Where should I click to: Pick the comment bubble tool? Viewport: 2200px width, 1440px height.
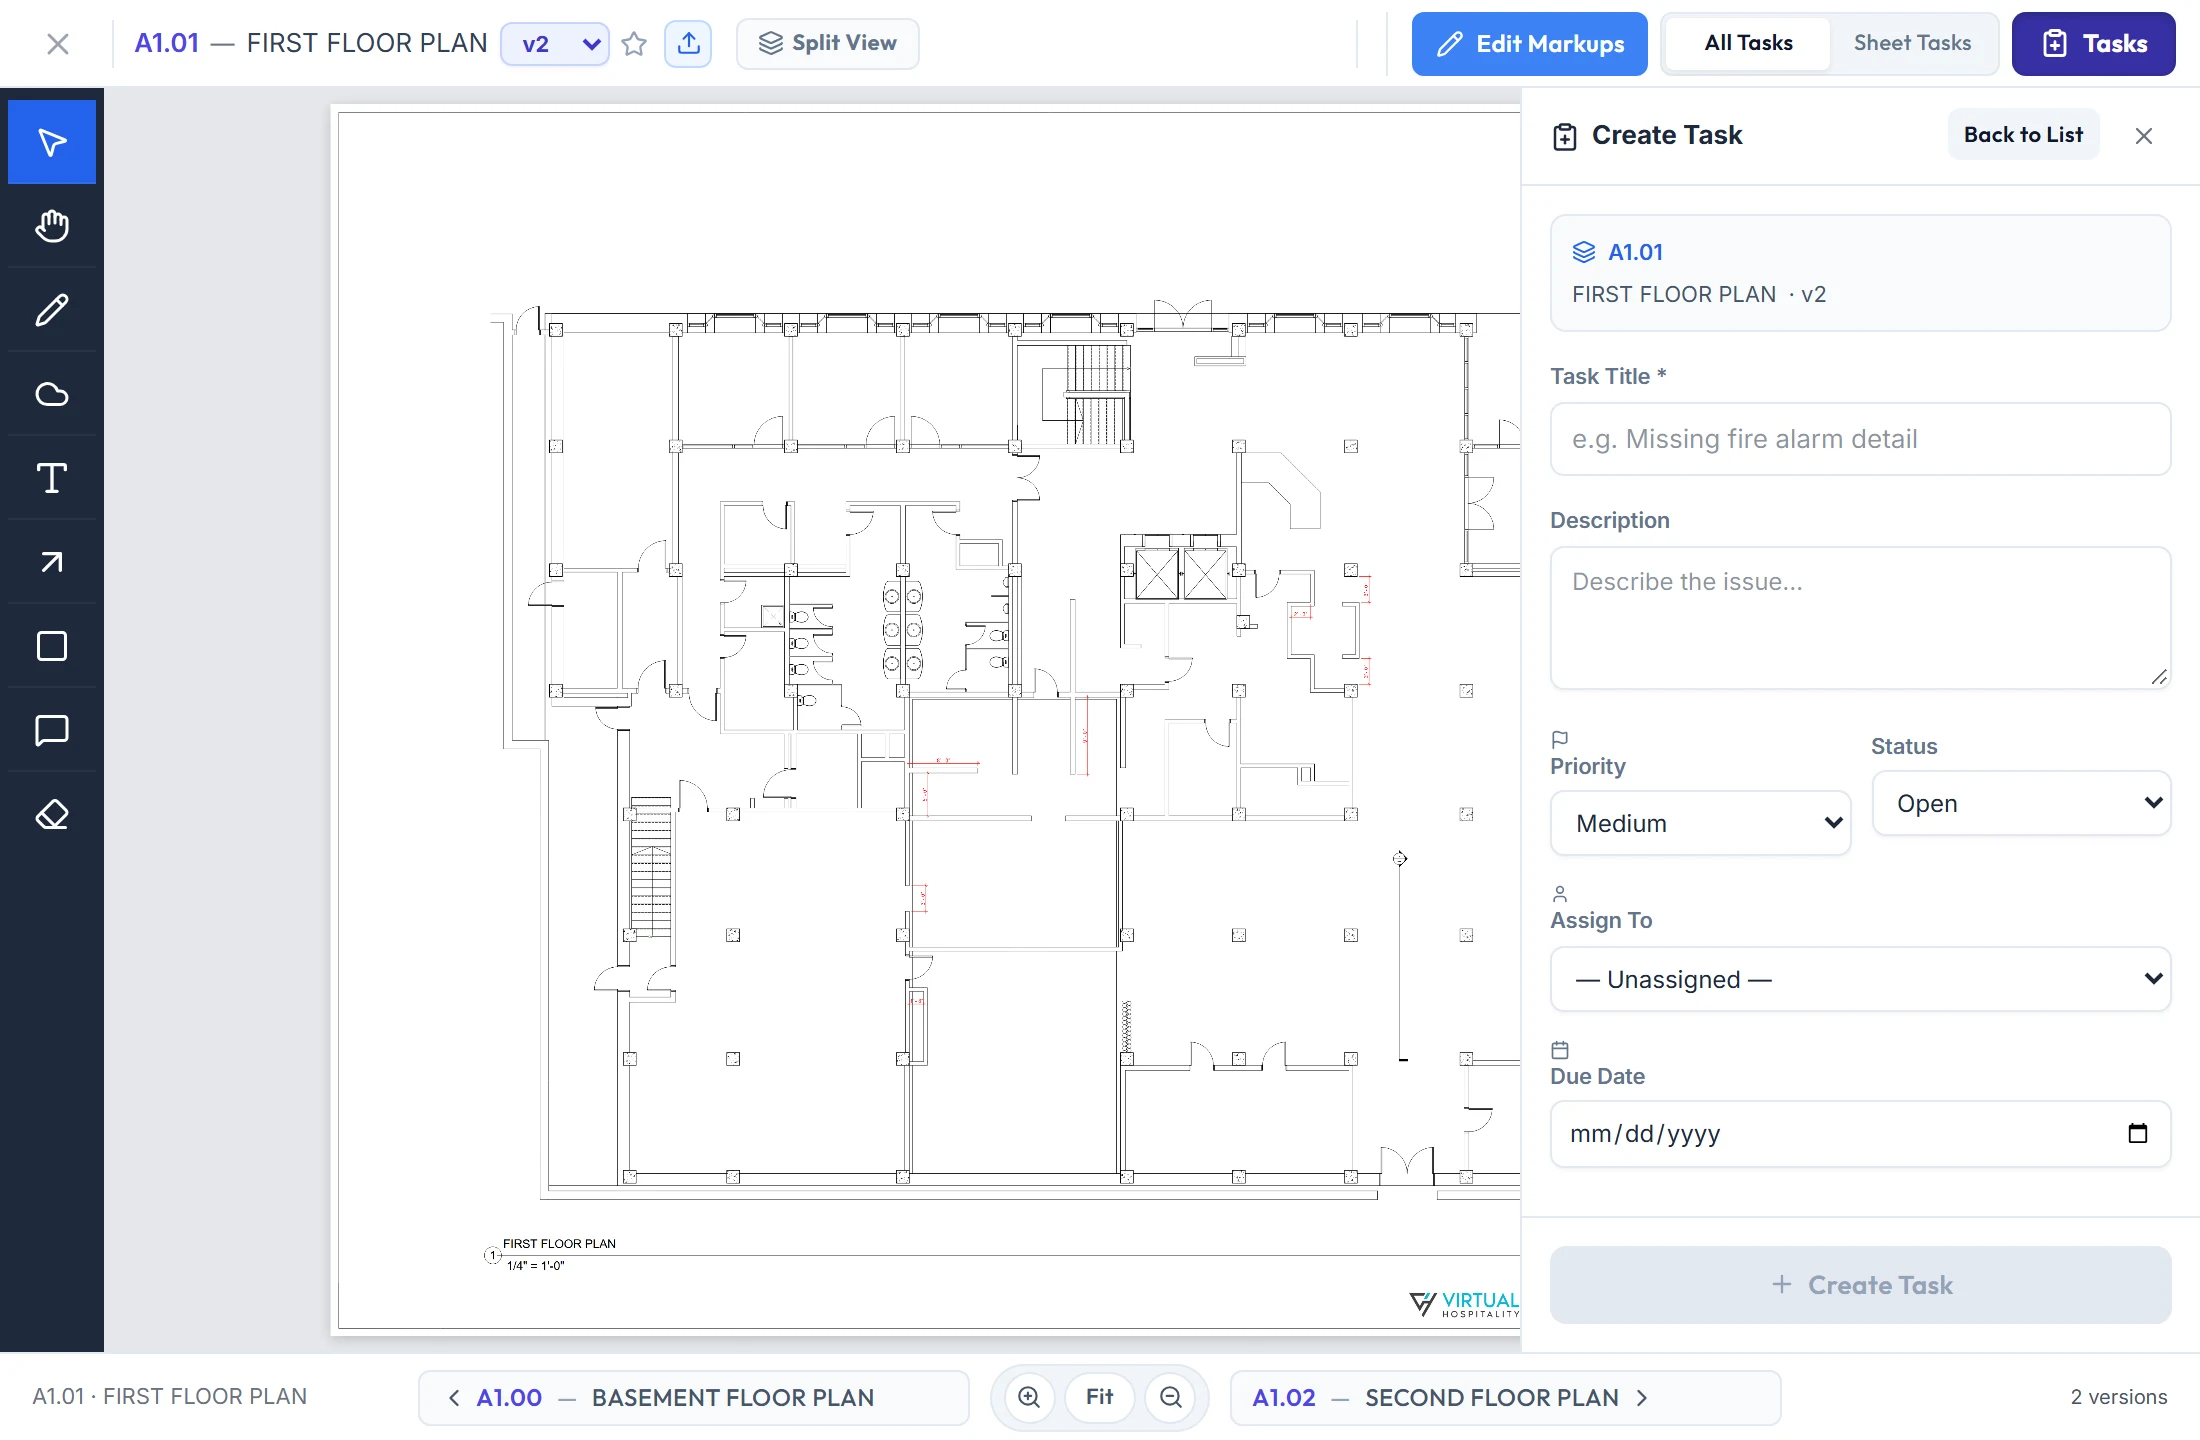[x=52, y=730]
